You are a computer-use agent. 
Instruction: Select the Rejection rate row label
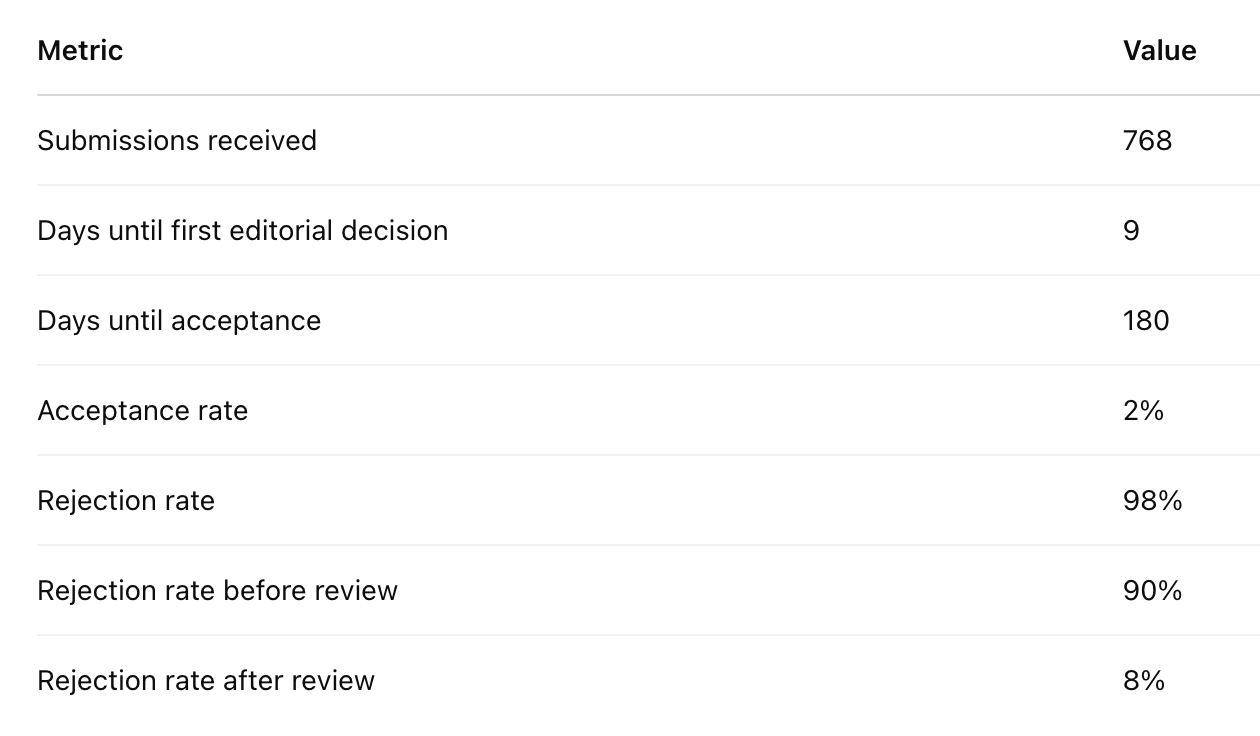coord(126,500)
